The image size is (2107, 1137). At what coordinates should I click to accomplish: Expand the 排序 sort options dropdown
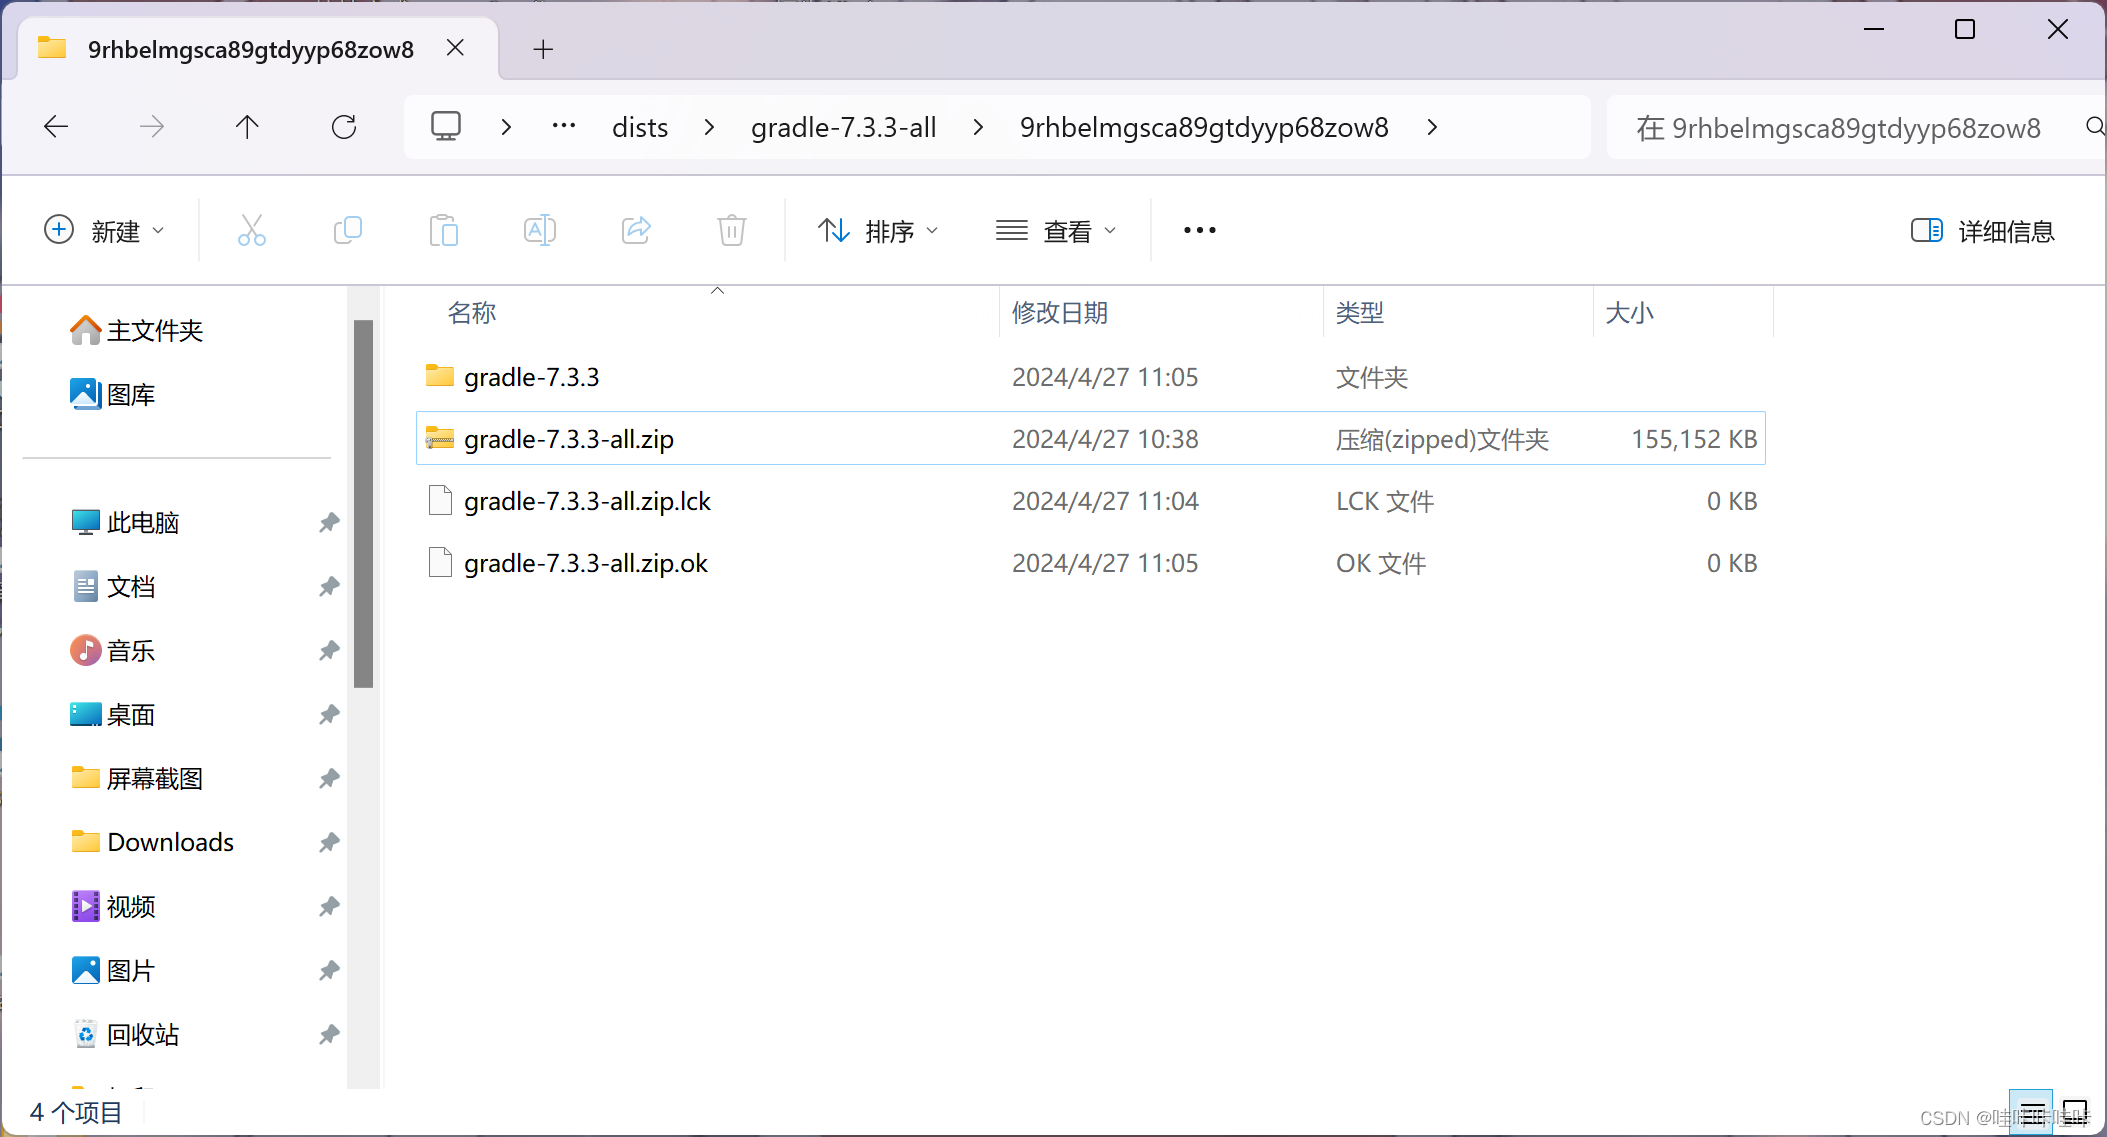pyautogui.click(x=878, y=231)
